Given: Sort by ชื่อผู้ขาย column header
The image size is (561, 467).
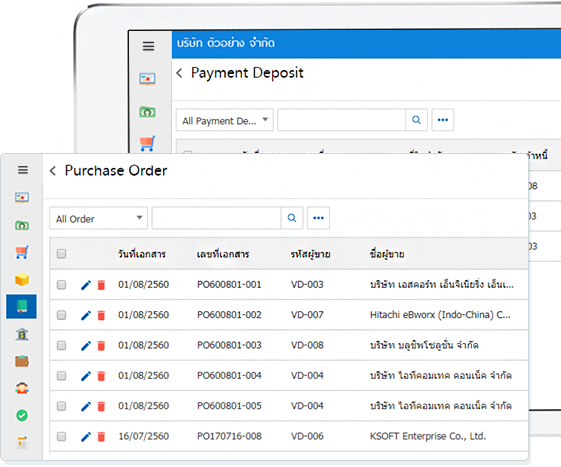Looking at the screenshot, I should 387,254.
